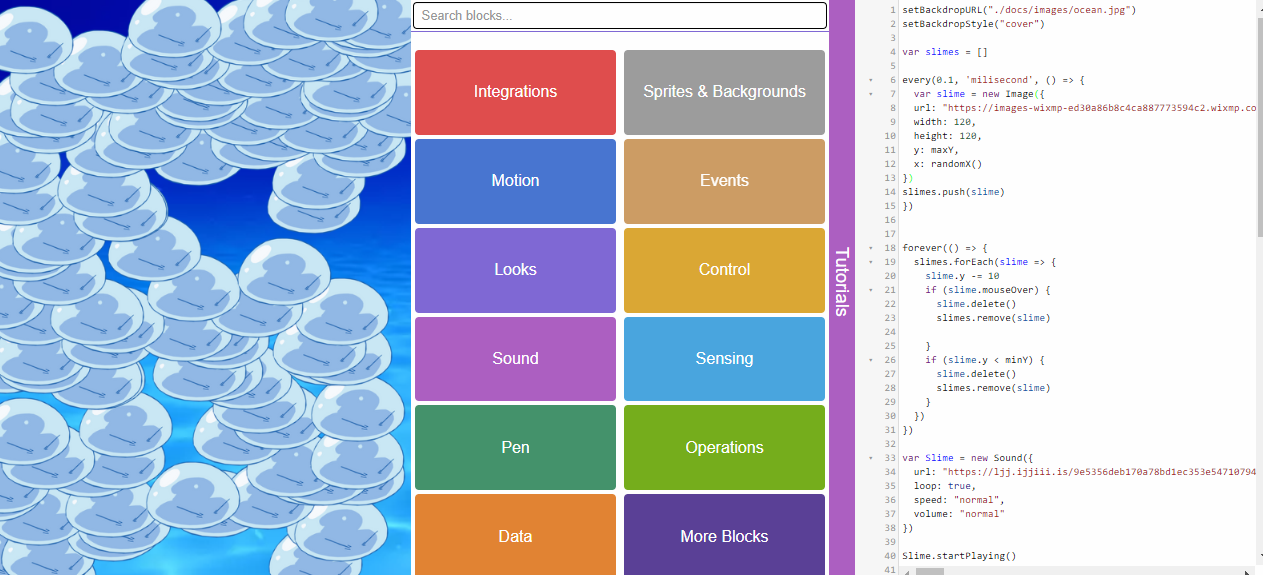Screen dimensions: 1263x575
Task: Fold the slimes.forEach block at line 19
Action: [x=870, y=262]
